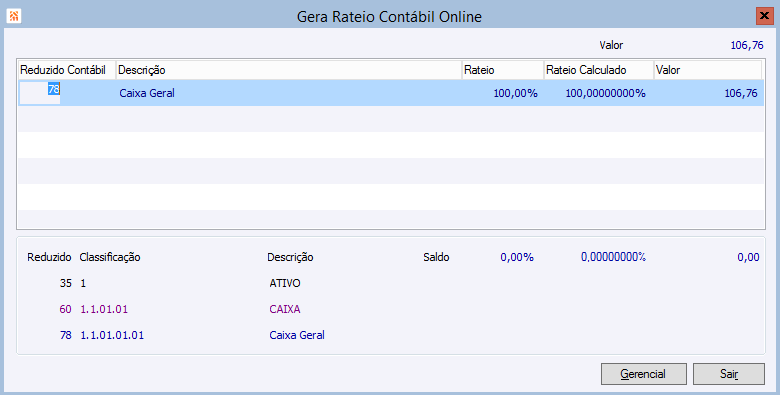This screenshot has height=395, width=780.
Task: Click the Reduzido Contábil column header
Action: click(67, 70)
